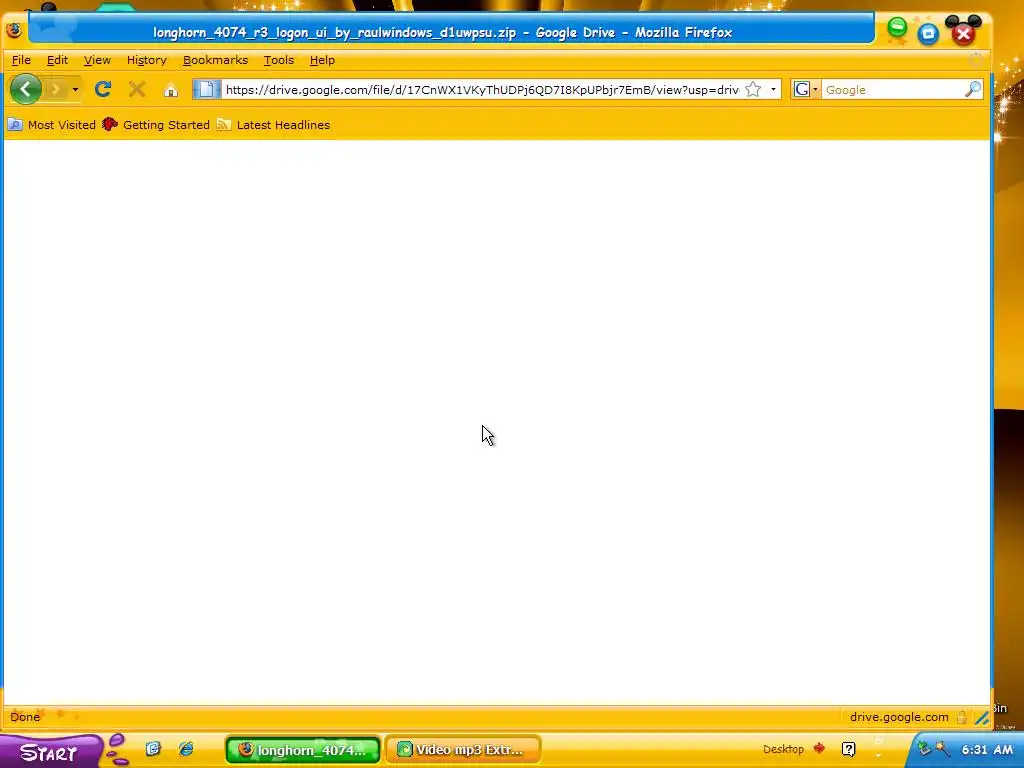Maximize Firefox with the blue button
The height and width of the screenshot is (768, 1024).
point(928,33)
